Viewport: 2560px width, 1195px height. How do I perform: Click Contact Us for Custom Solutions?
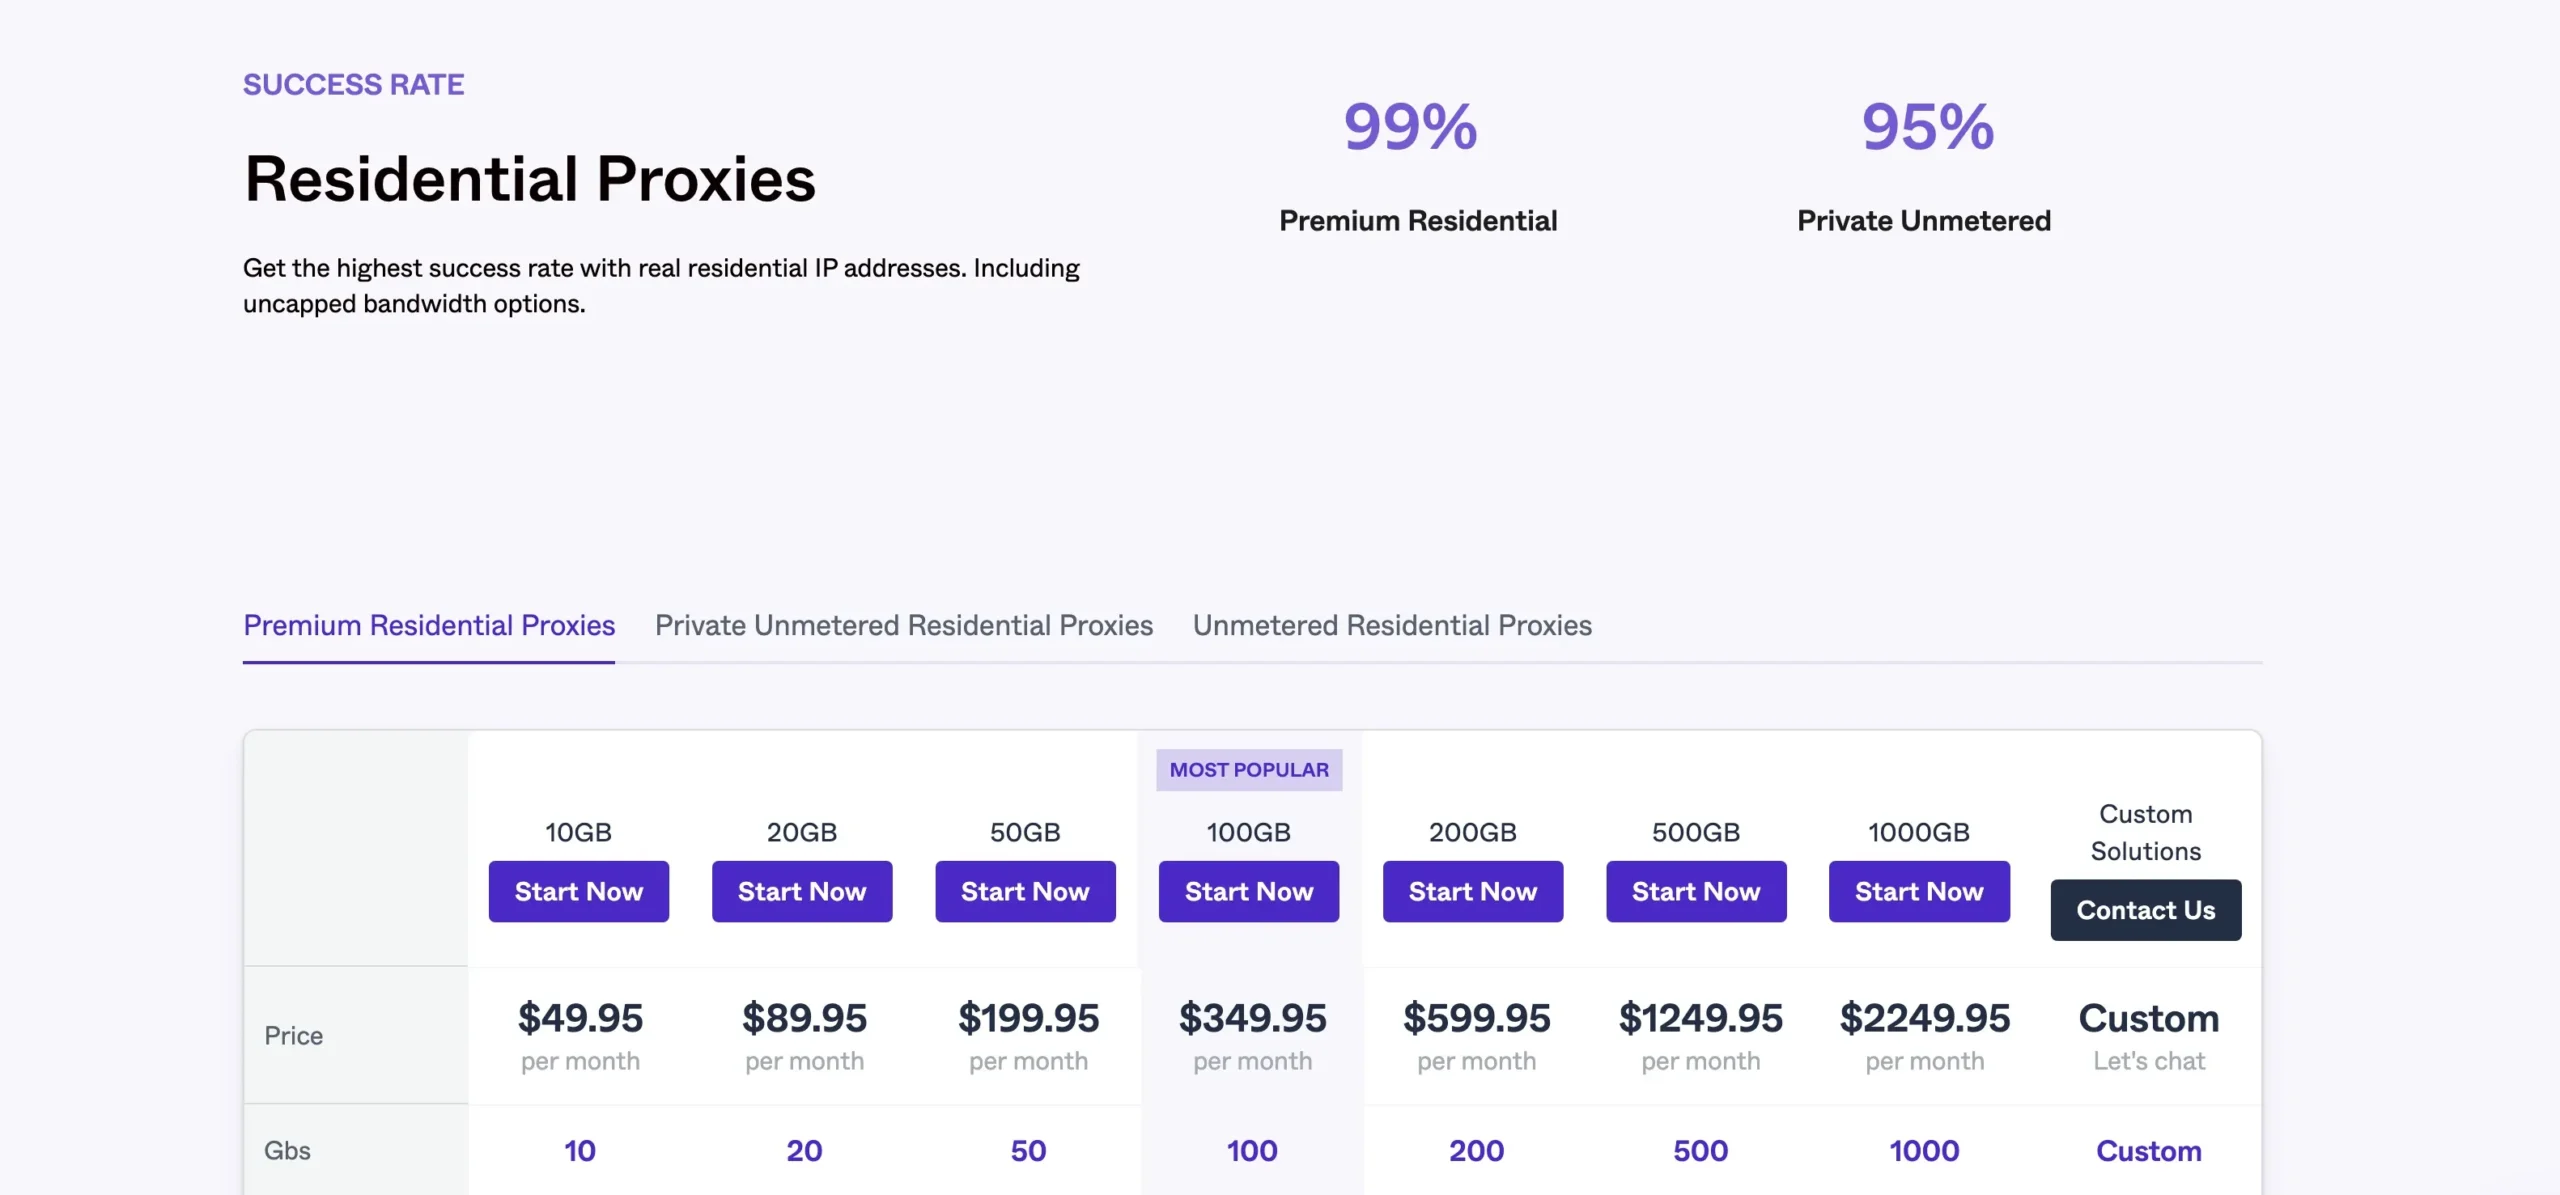coord(2145,909)
